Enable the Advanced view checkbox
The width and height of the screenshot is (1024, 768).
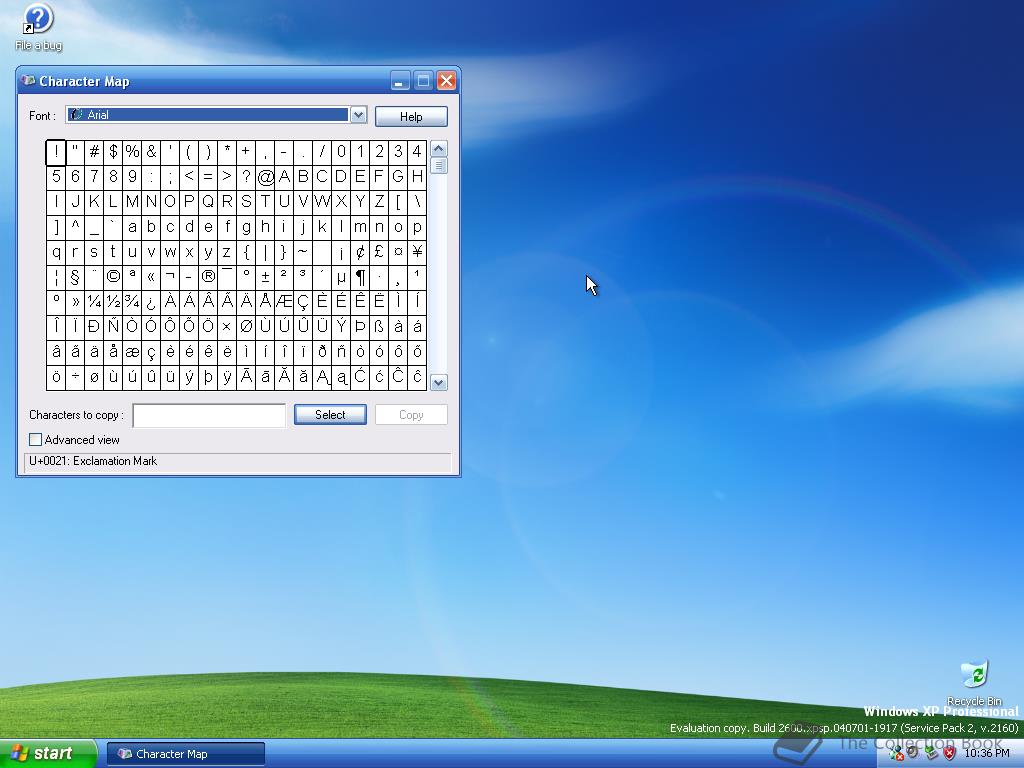tap(35, 440)
